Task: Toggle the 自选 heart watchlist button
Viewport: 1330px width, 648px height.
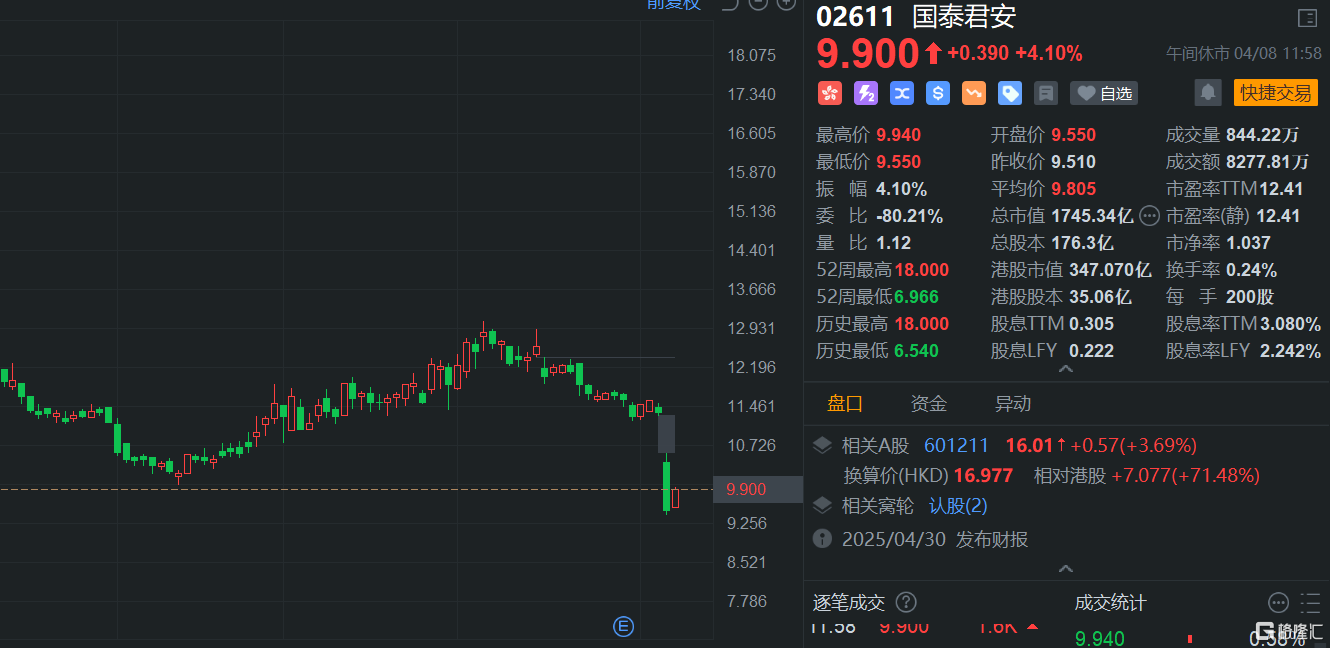Action: (1104, 94)
